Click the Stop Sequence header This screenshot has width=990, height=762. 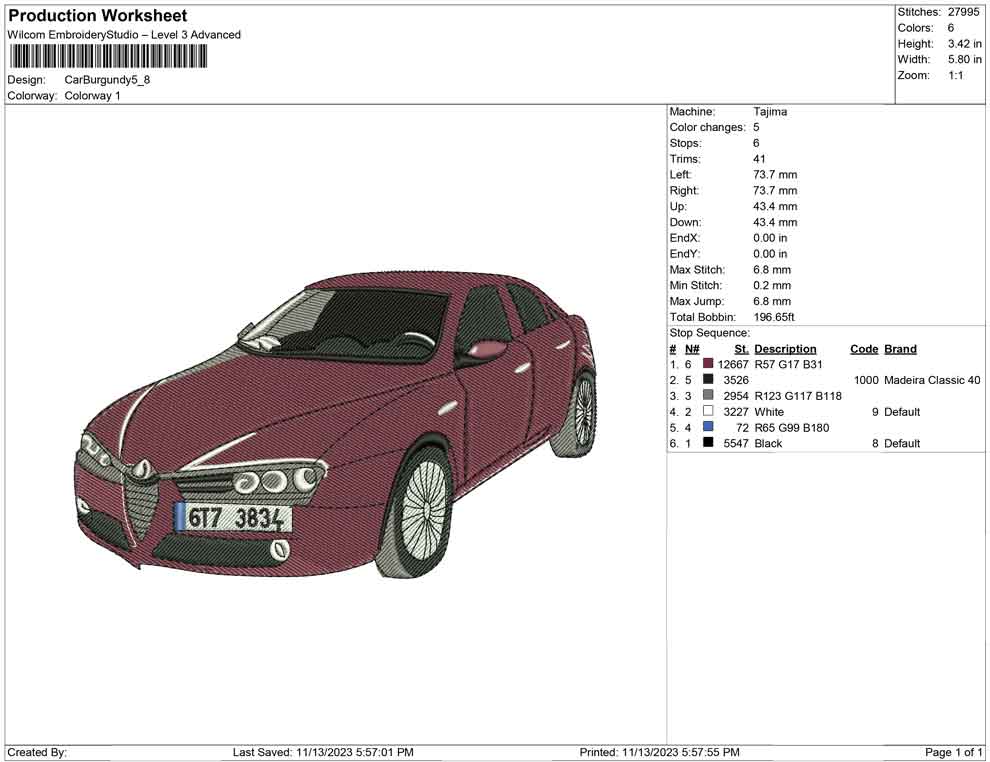tap(709, 332)
